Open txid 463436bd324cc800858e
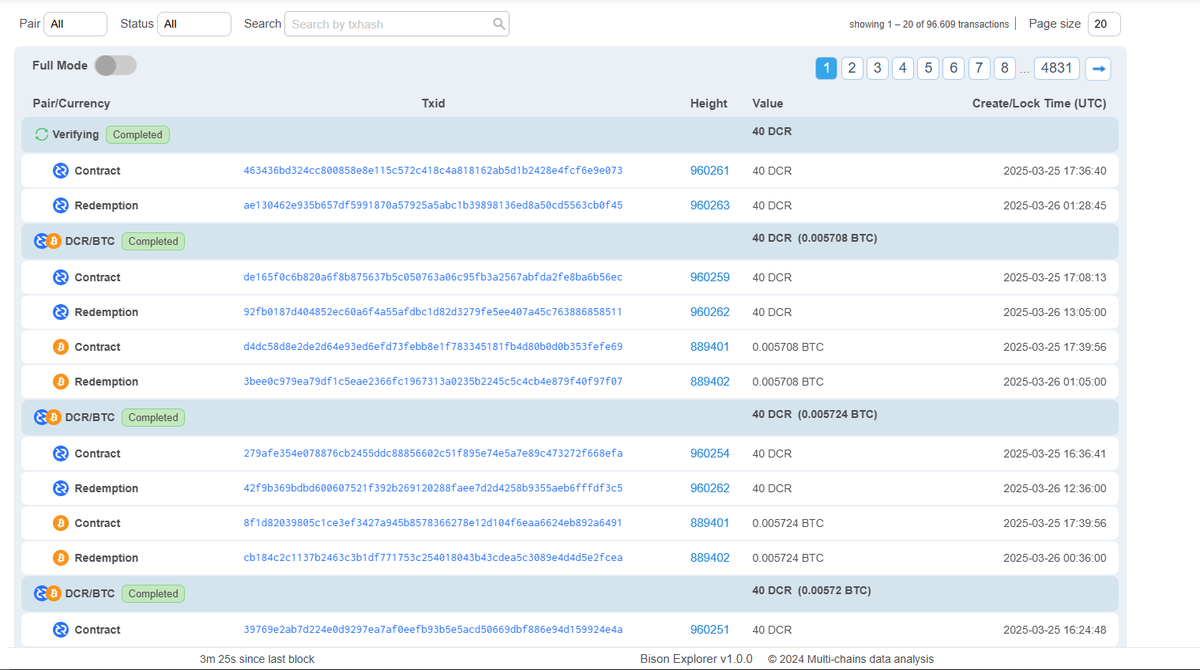 point(433,171)
